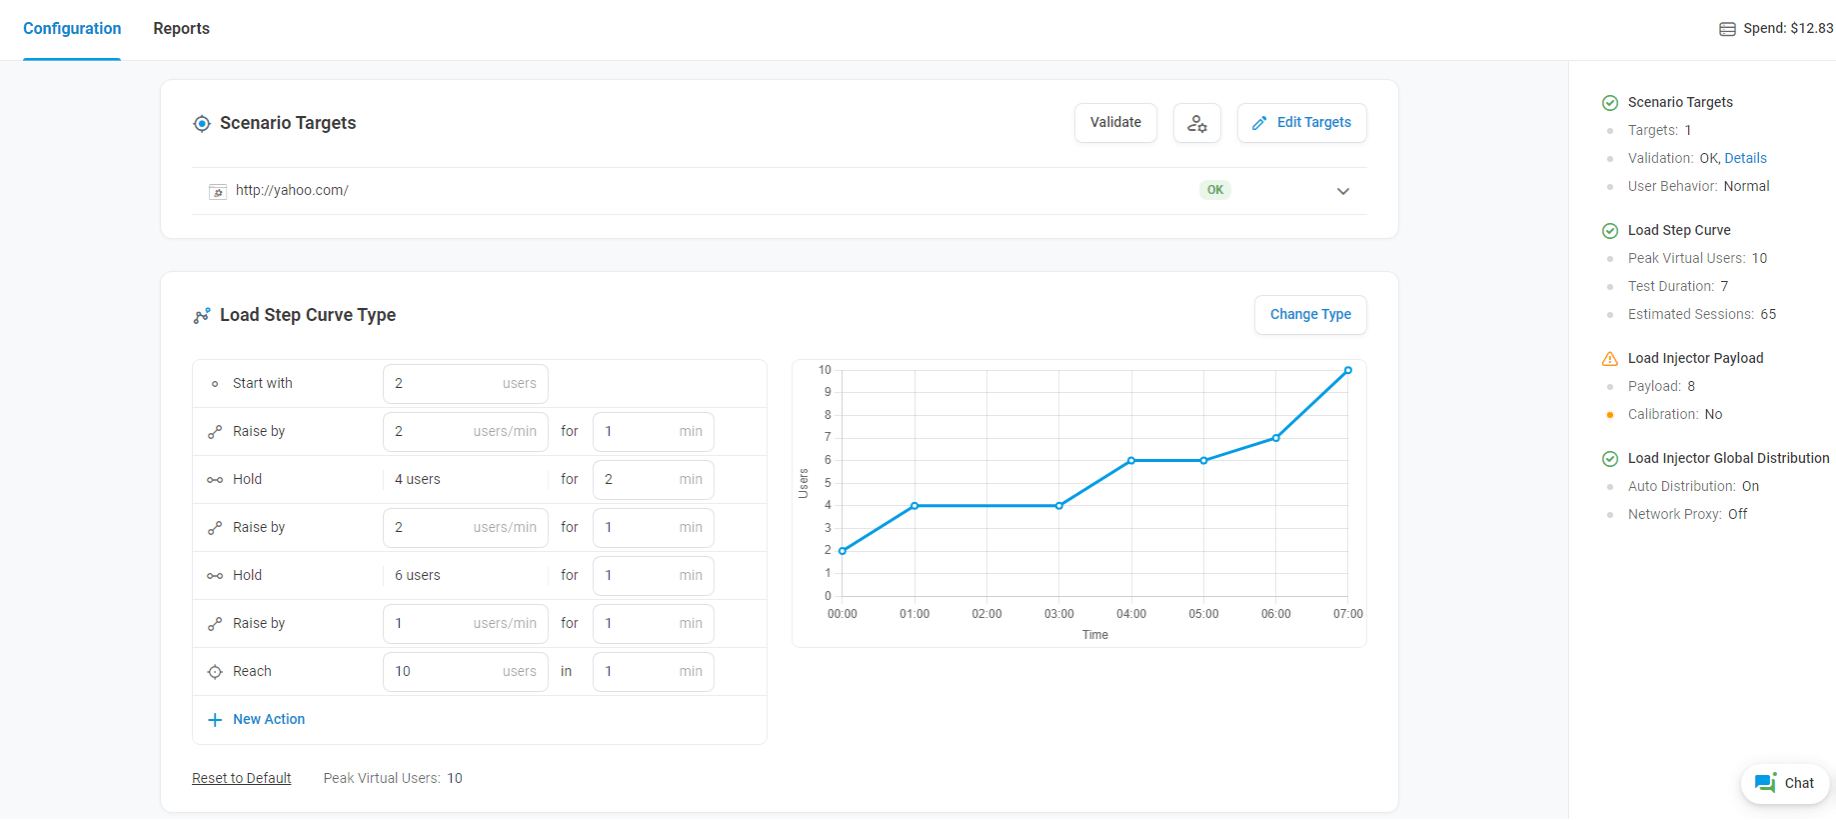Click the Edit Targets button

1302,123
